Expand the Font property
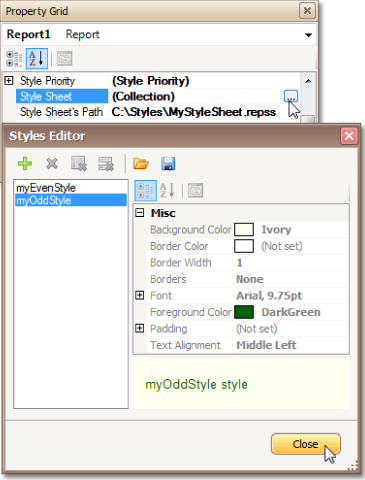The height and width of the screenshot is (480, 365). tap(140, 295)
